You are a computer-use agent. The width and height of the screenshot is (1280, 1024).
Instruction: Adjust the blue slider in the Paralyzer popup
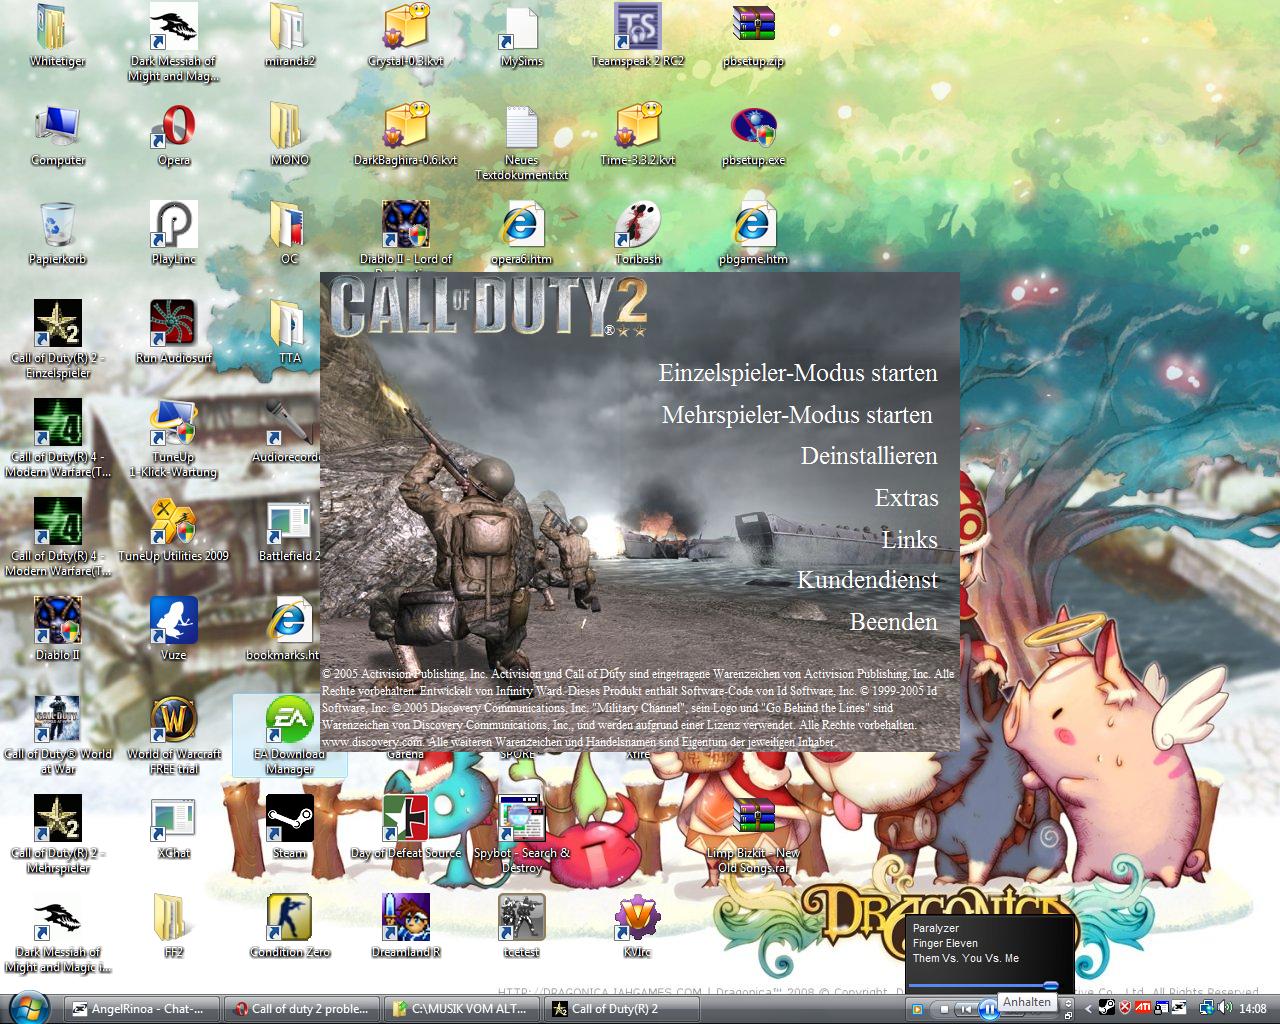(1050, 986)
